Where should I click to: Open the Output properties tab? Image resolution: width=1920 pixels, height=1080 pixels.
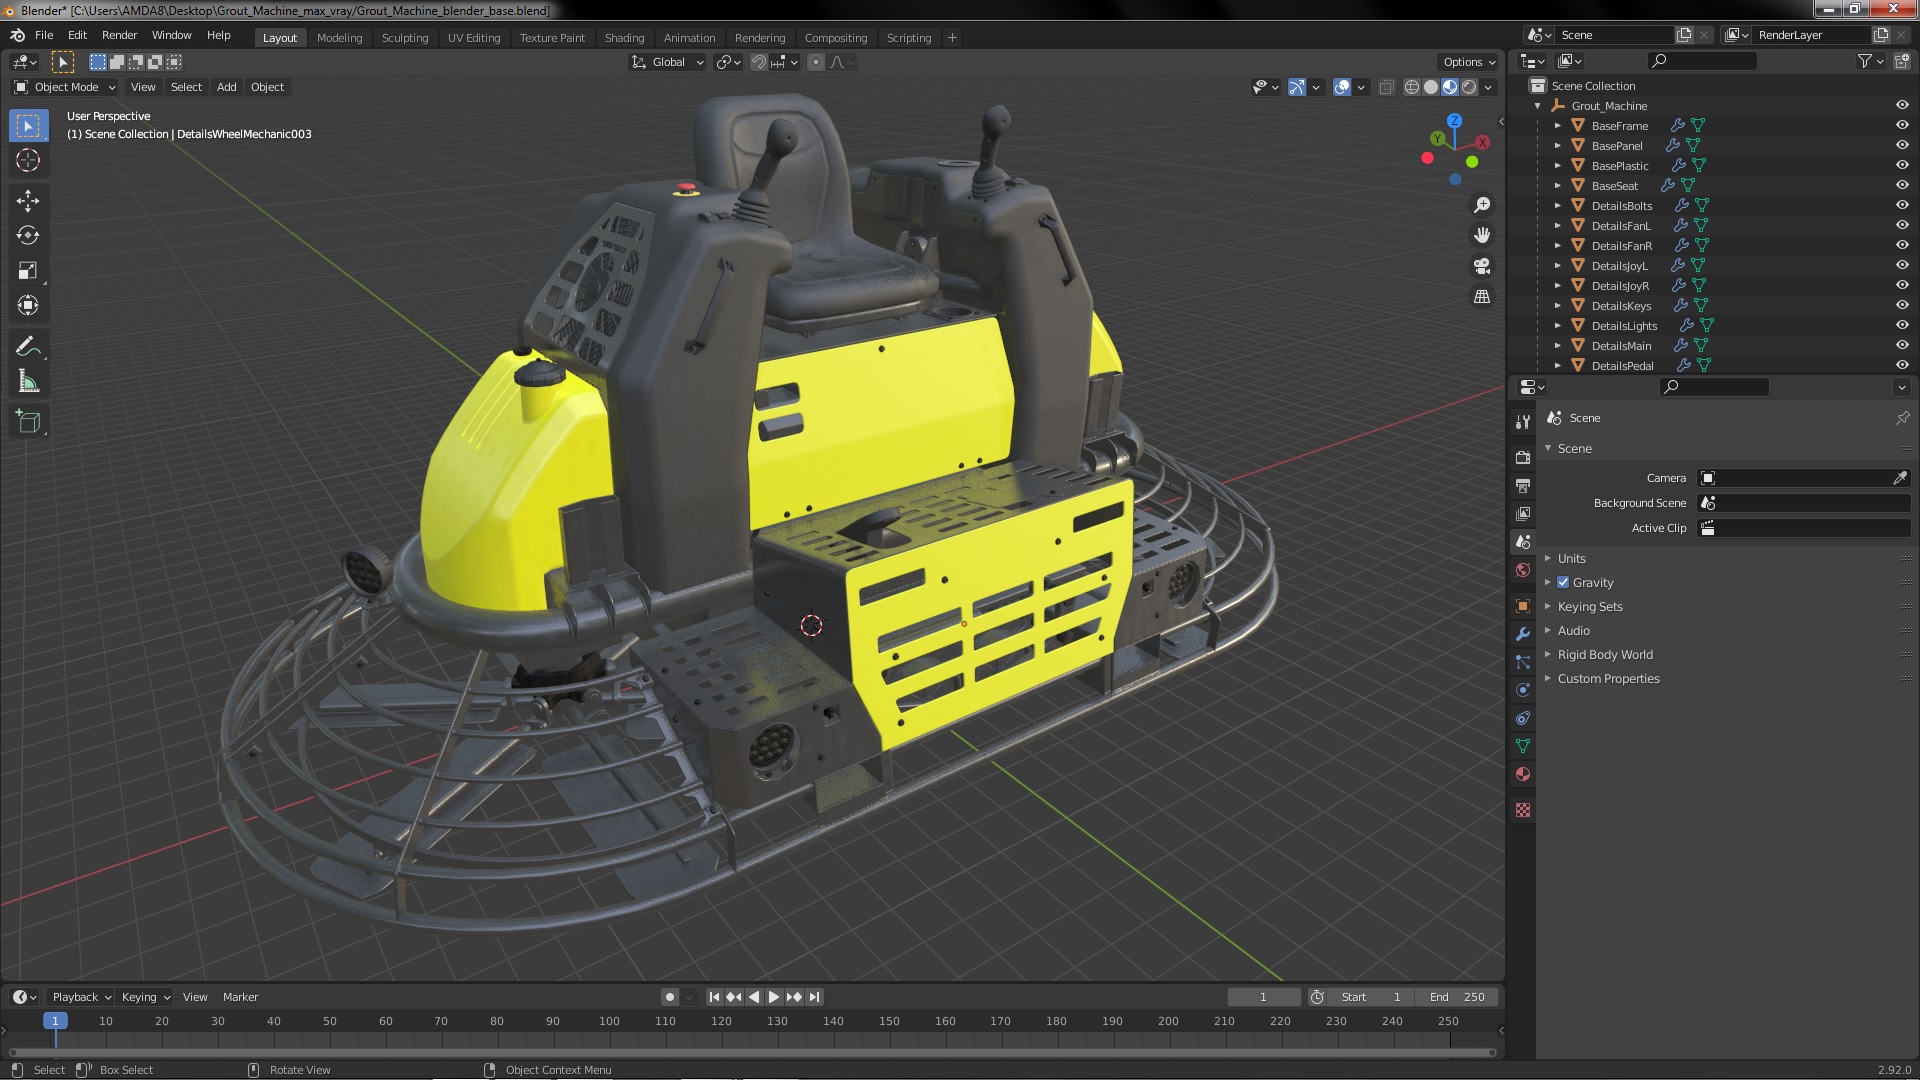(1523, 485)
